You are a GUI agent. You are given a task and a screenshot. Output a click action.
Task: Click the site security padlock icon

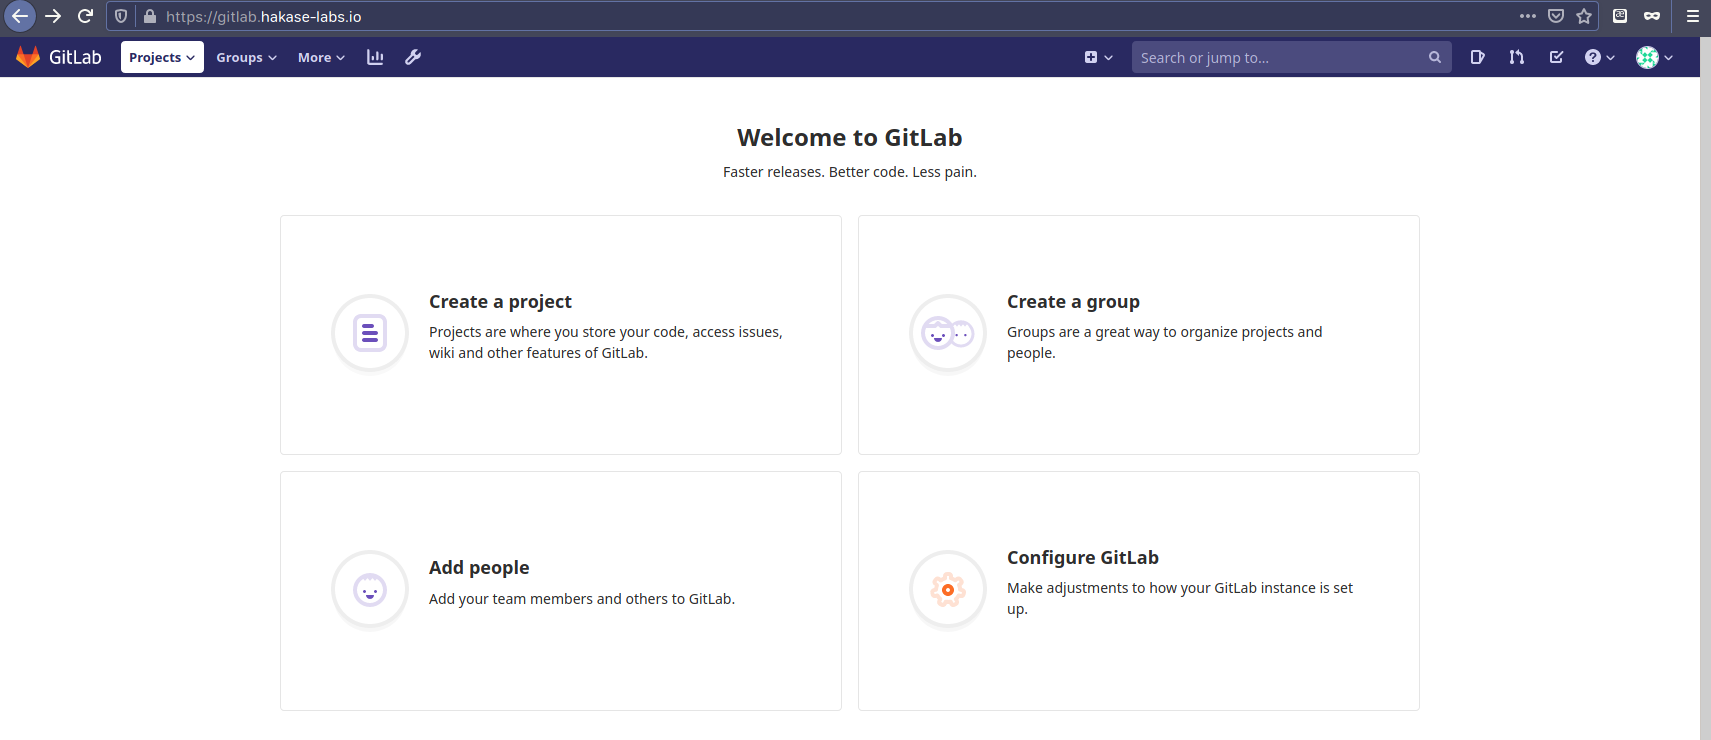pos(150,16)
